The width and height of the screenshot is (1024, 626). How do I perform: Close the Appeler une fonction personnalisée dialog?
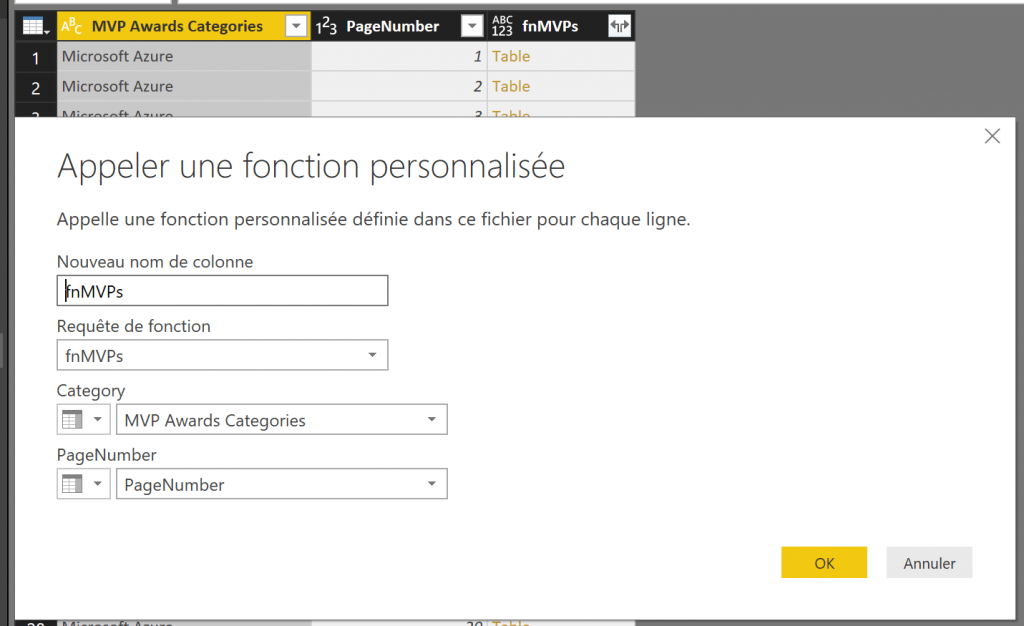pyautogui.click(x=992, y=136)
